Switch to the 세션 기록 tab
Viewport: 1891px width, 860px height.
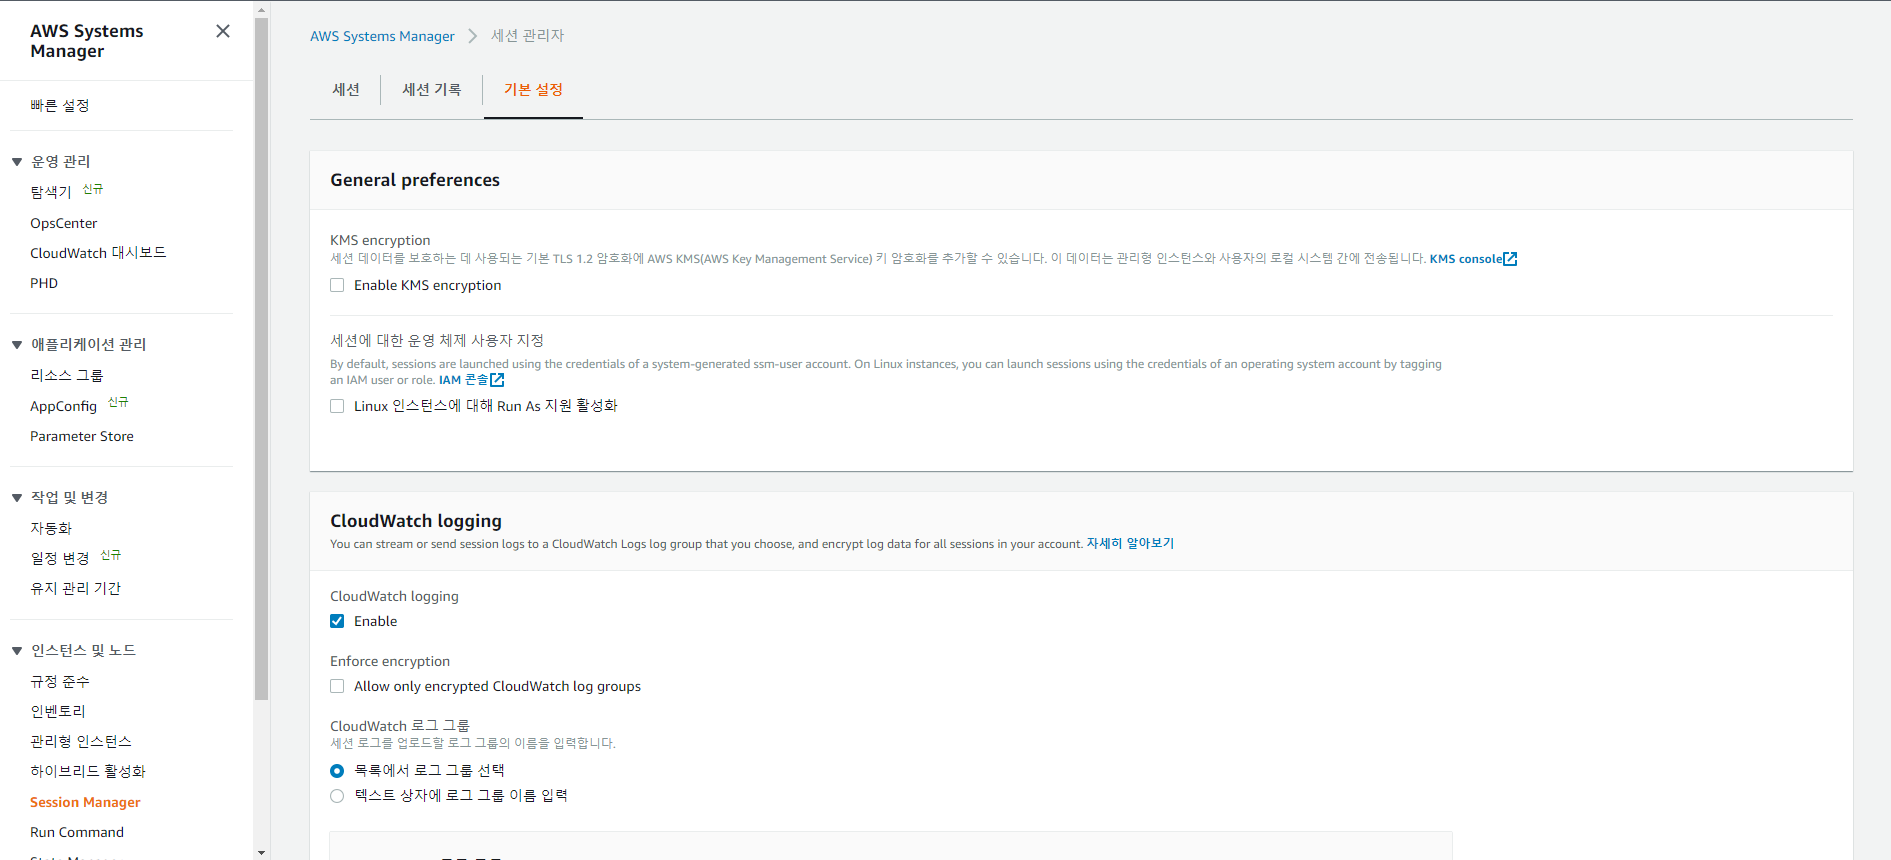point(432,90)
